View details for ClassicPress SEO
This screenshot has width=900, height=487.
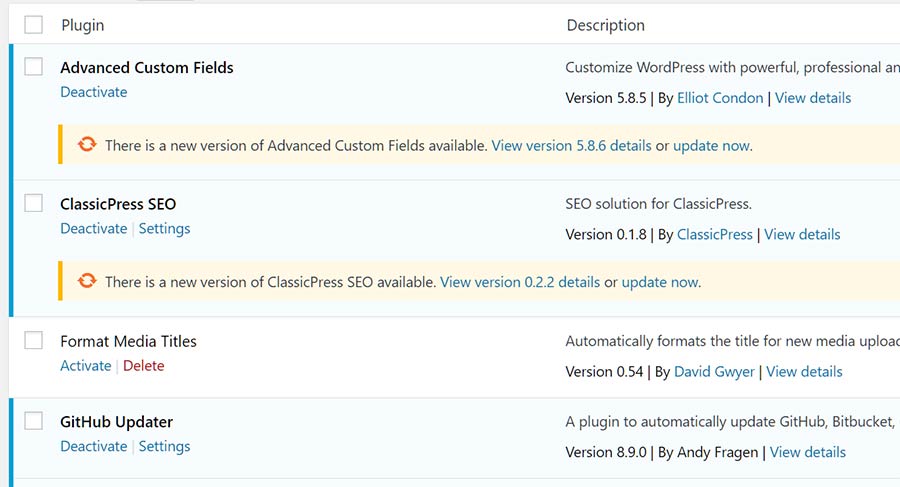[802, 235]
